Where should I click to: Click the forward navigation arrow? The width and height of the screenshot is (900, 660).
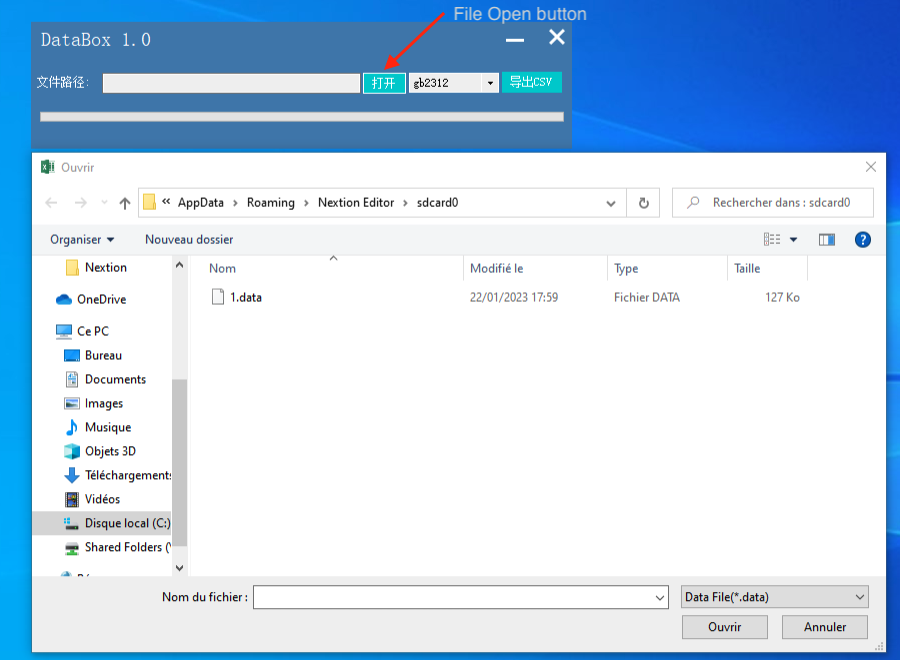point(81,203)
